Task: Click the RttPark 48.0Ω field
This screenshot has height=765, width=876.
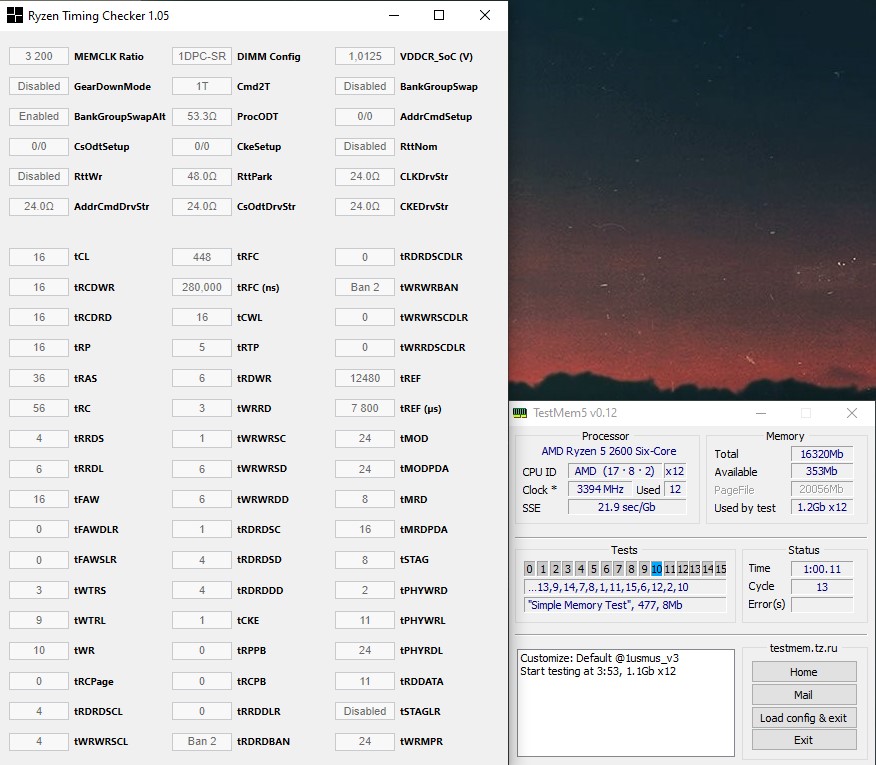Action: tap(202, 177)
